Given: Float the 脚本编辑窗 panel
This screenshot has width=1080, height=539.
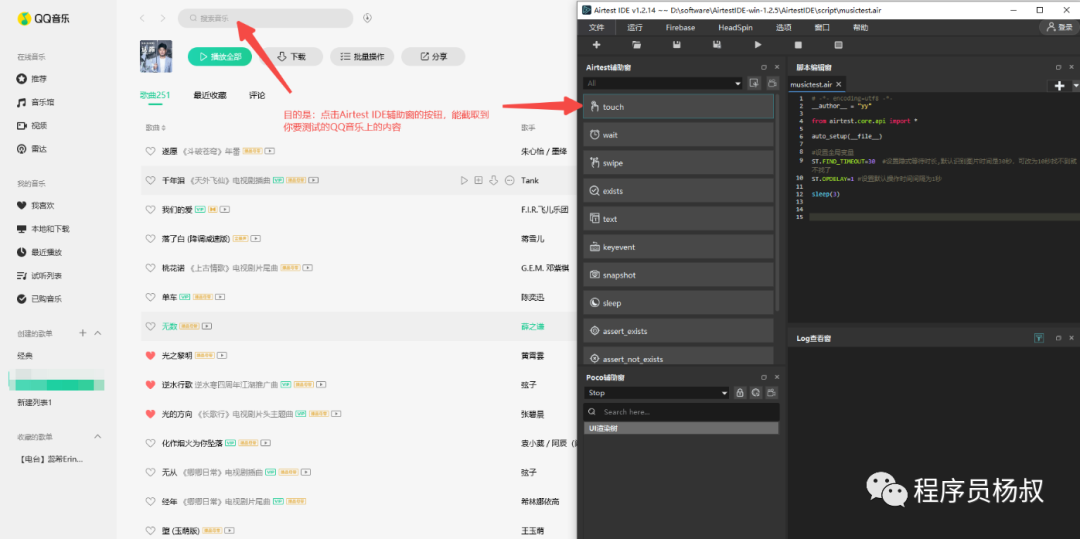Looking at the screenshot, I should tap(1059, 67).
